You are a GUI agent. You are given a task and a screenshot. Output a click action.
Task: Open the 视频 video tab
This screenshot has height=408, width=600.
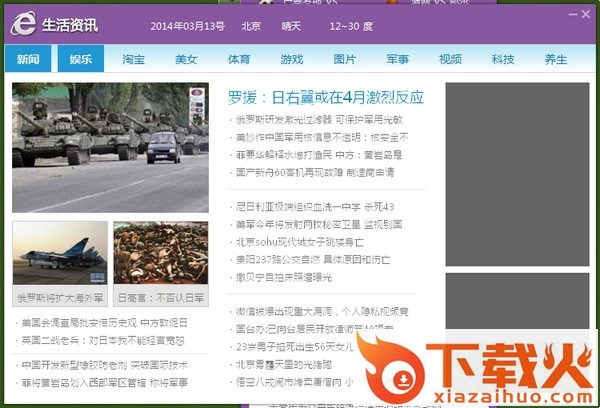450,60
